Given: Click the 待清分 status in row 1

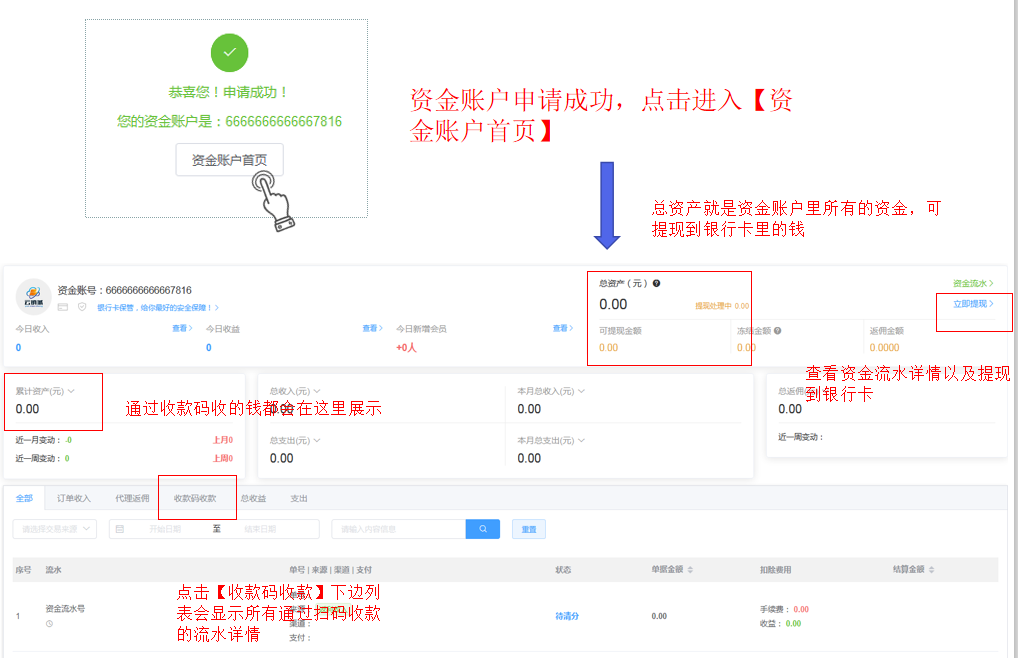Looking at the screenshot, I should pos(567,616).
